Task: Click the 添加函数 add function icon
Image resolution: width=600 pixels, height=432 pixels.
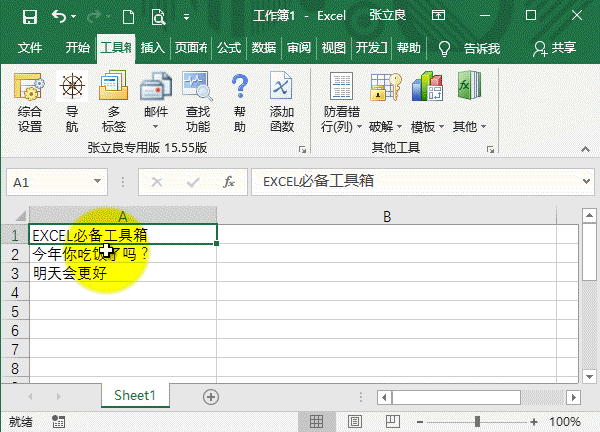Action: pyautogui.click(x=282, y=101)
